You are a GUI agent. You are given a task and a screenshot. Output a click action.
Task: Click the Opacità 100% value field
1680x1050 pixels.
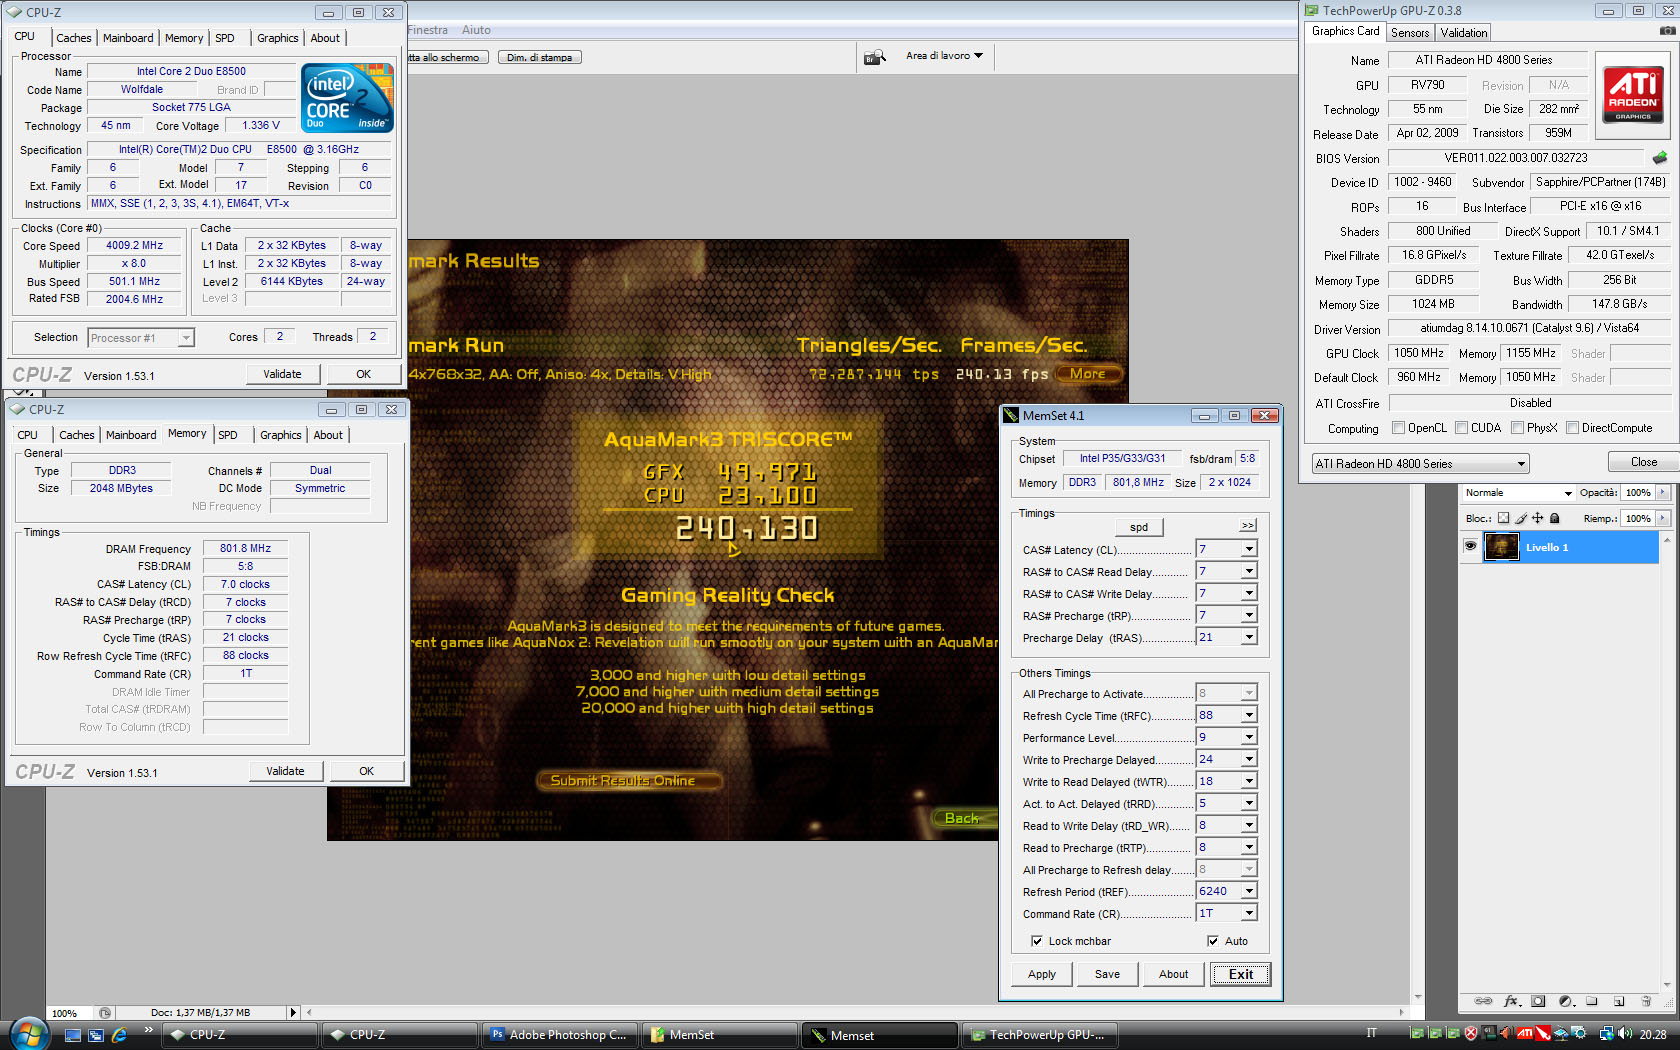point(1638,492)
